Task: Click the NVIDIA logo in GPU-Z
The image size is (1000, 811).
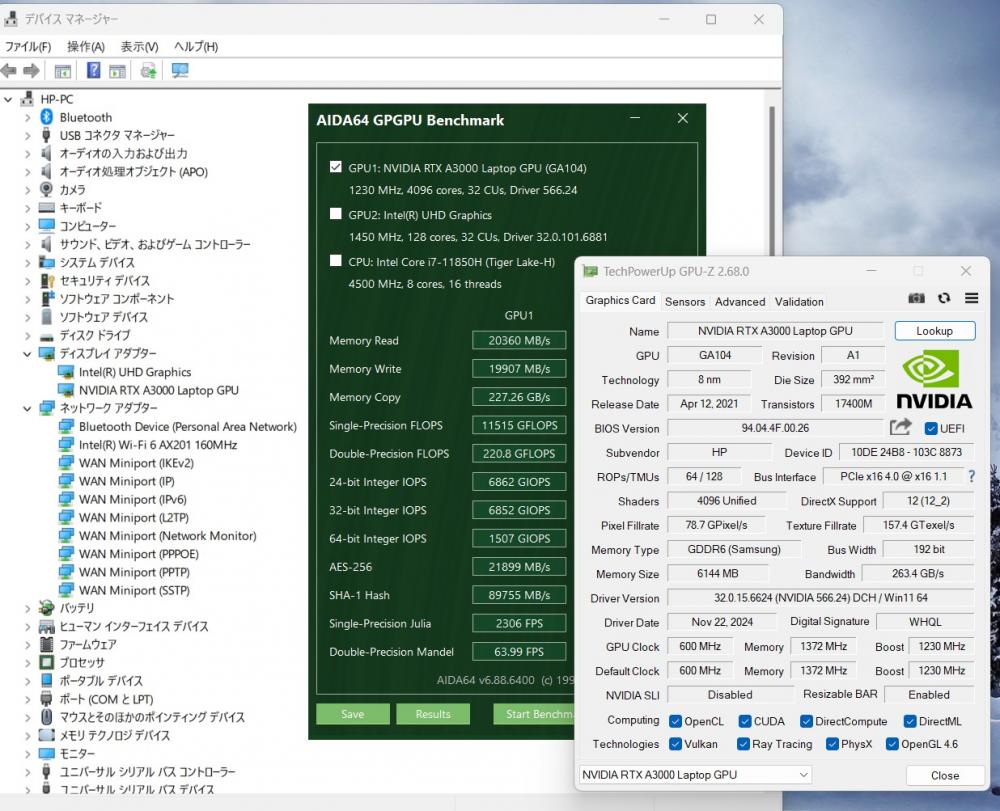Action: pyautogui.click(x=934, y=379)
